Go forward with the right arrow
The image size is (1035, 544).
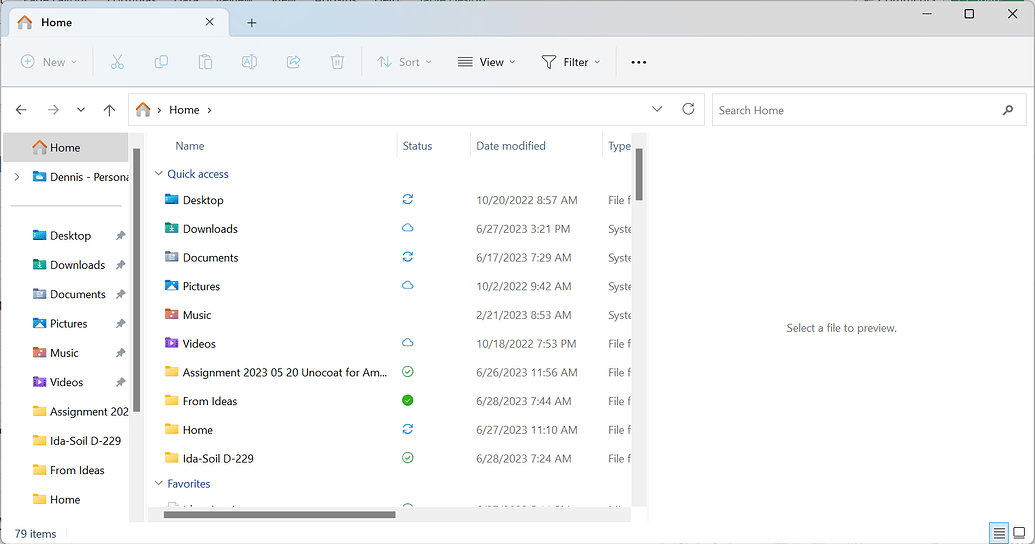pyautogui.click(x=53, y=110)
